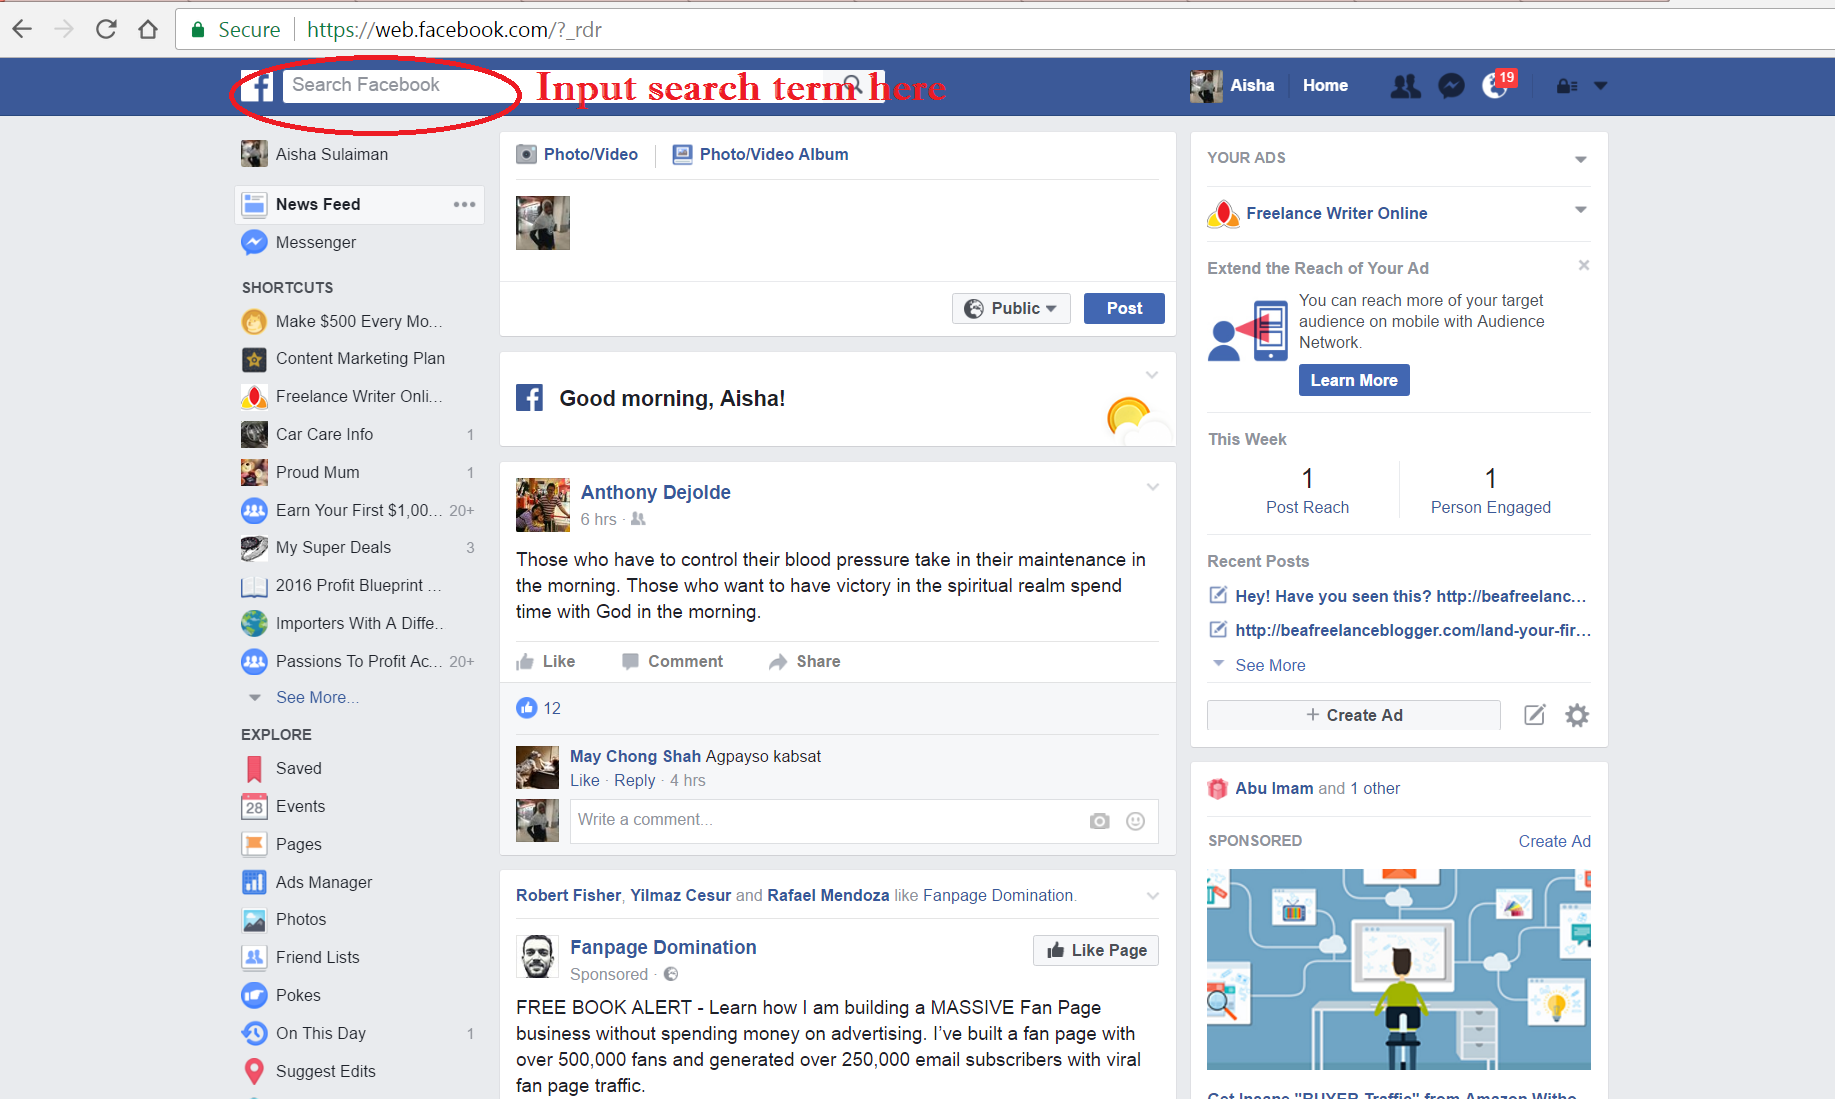Open Messenger icon in top bar
This screenshot has width=1835, height=1099.
[x=1451, y=86]
